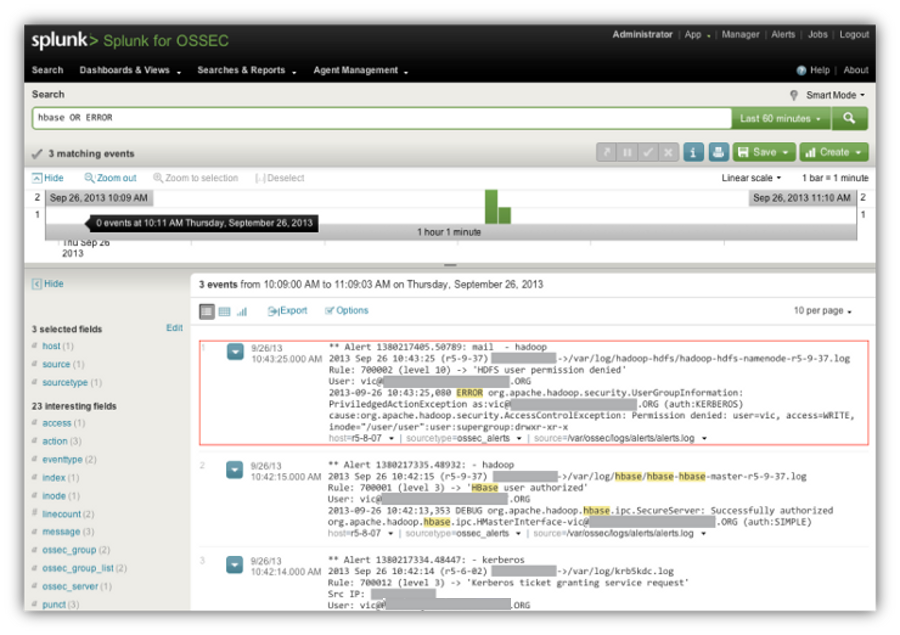Expand the Agent Management menu
The width and height of the screenshot is (900, 635).
360,70
